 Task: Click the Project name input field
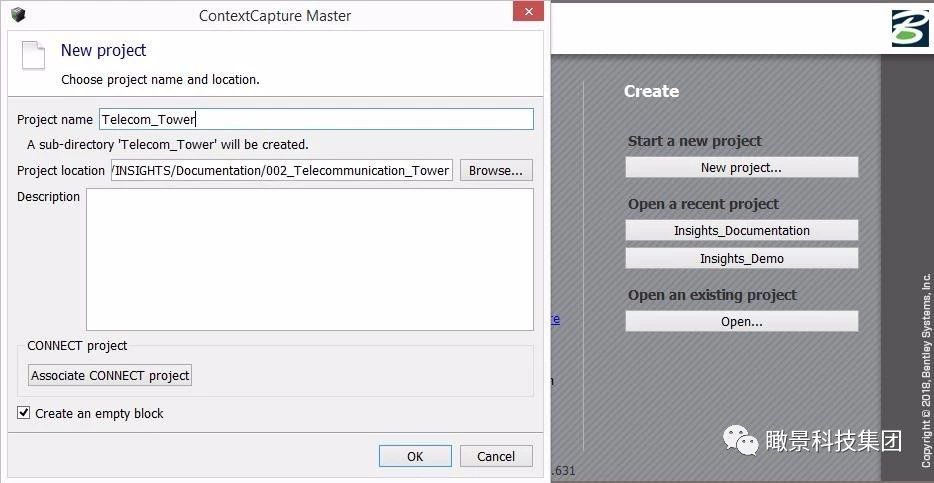click(316, 119)
